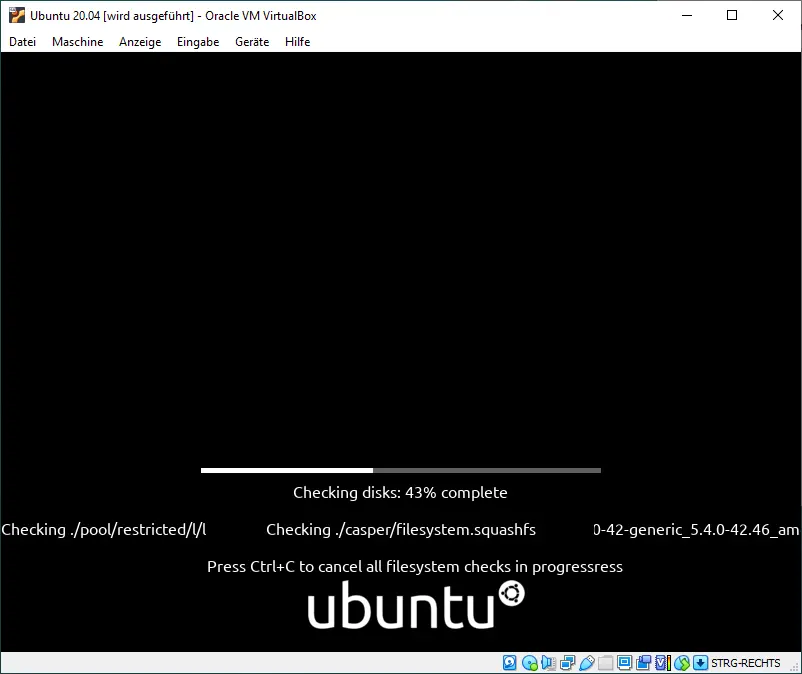Click the display settings status icon
The width and height of the screenshot is (802, 674).
pos(624,663)
